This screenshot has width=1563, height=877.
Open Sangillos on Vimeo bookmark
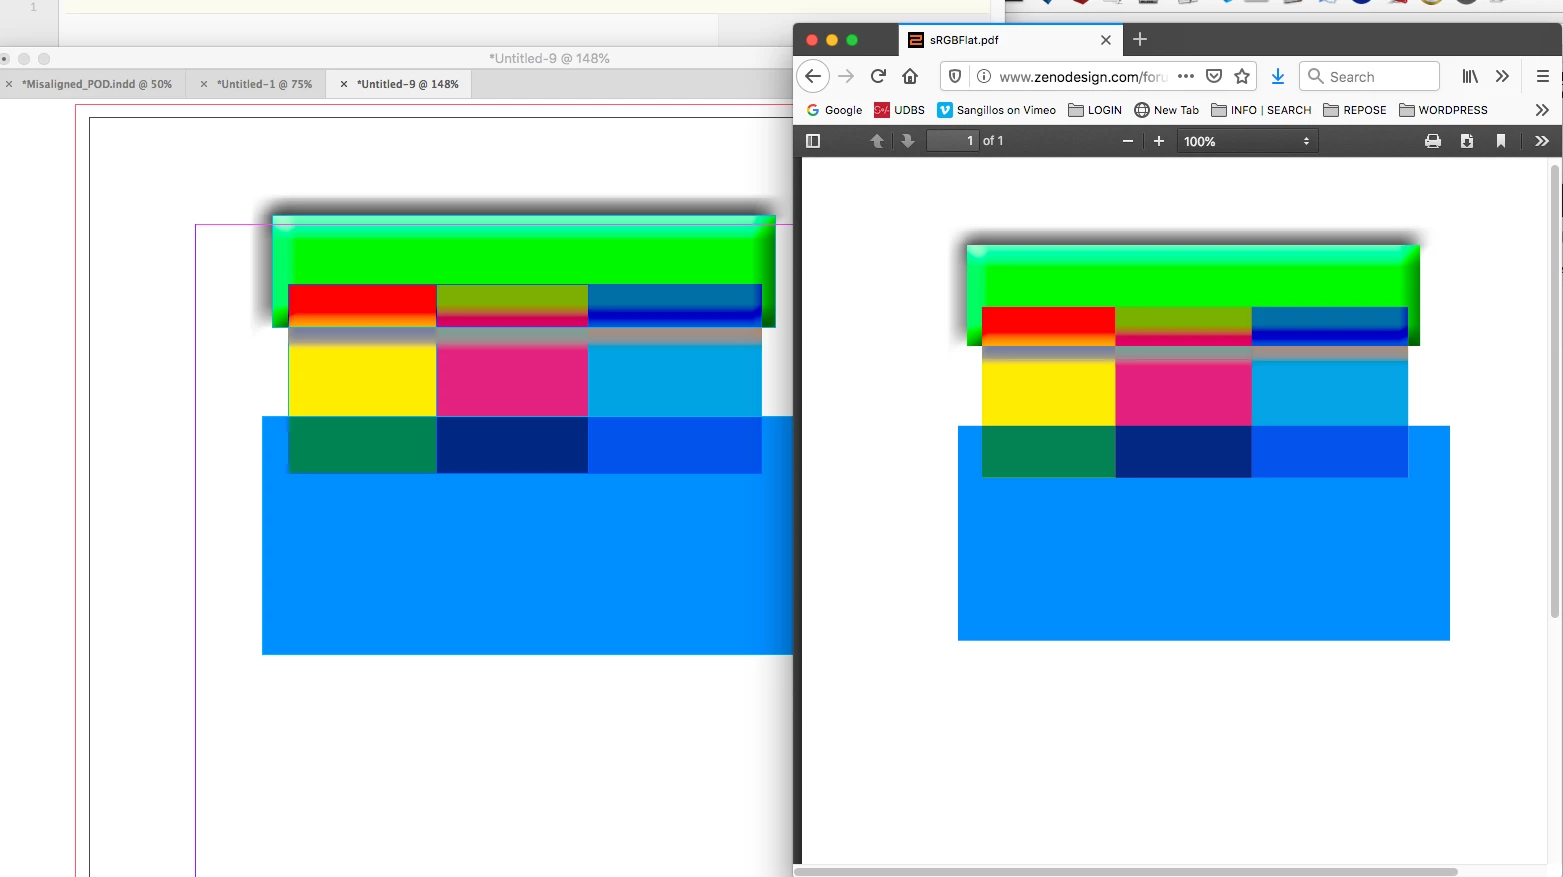click(x=996, y=110)
